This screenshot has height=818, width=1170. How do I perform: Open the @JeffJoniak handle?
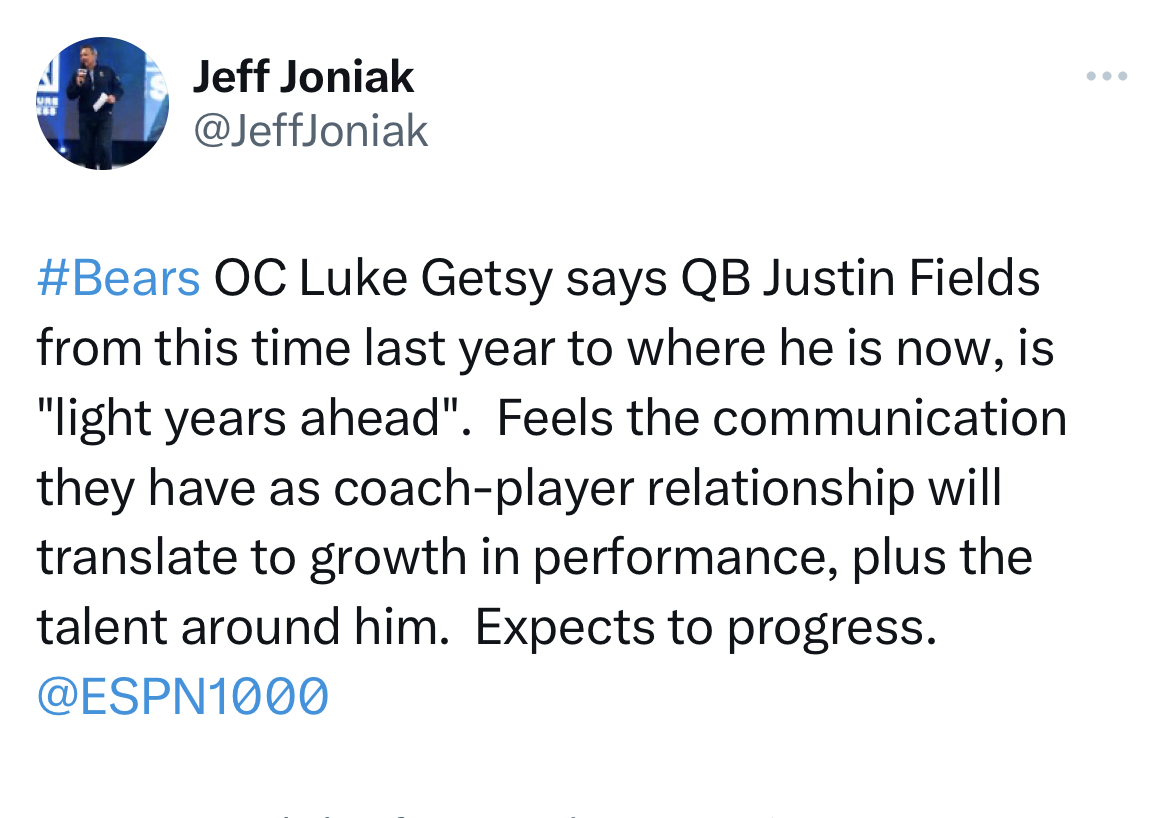click(310, 131)
